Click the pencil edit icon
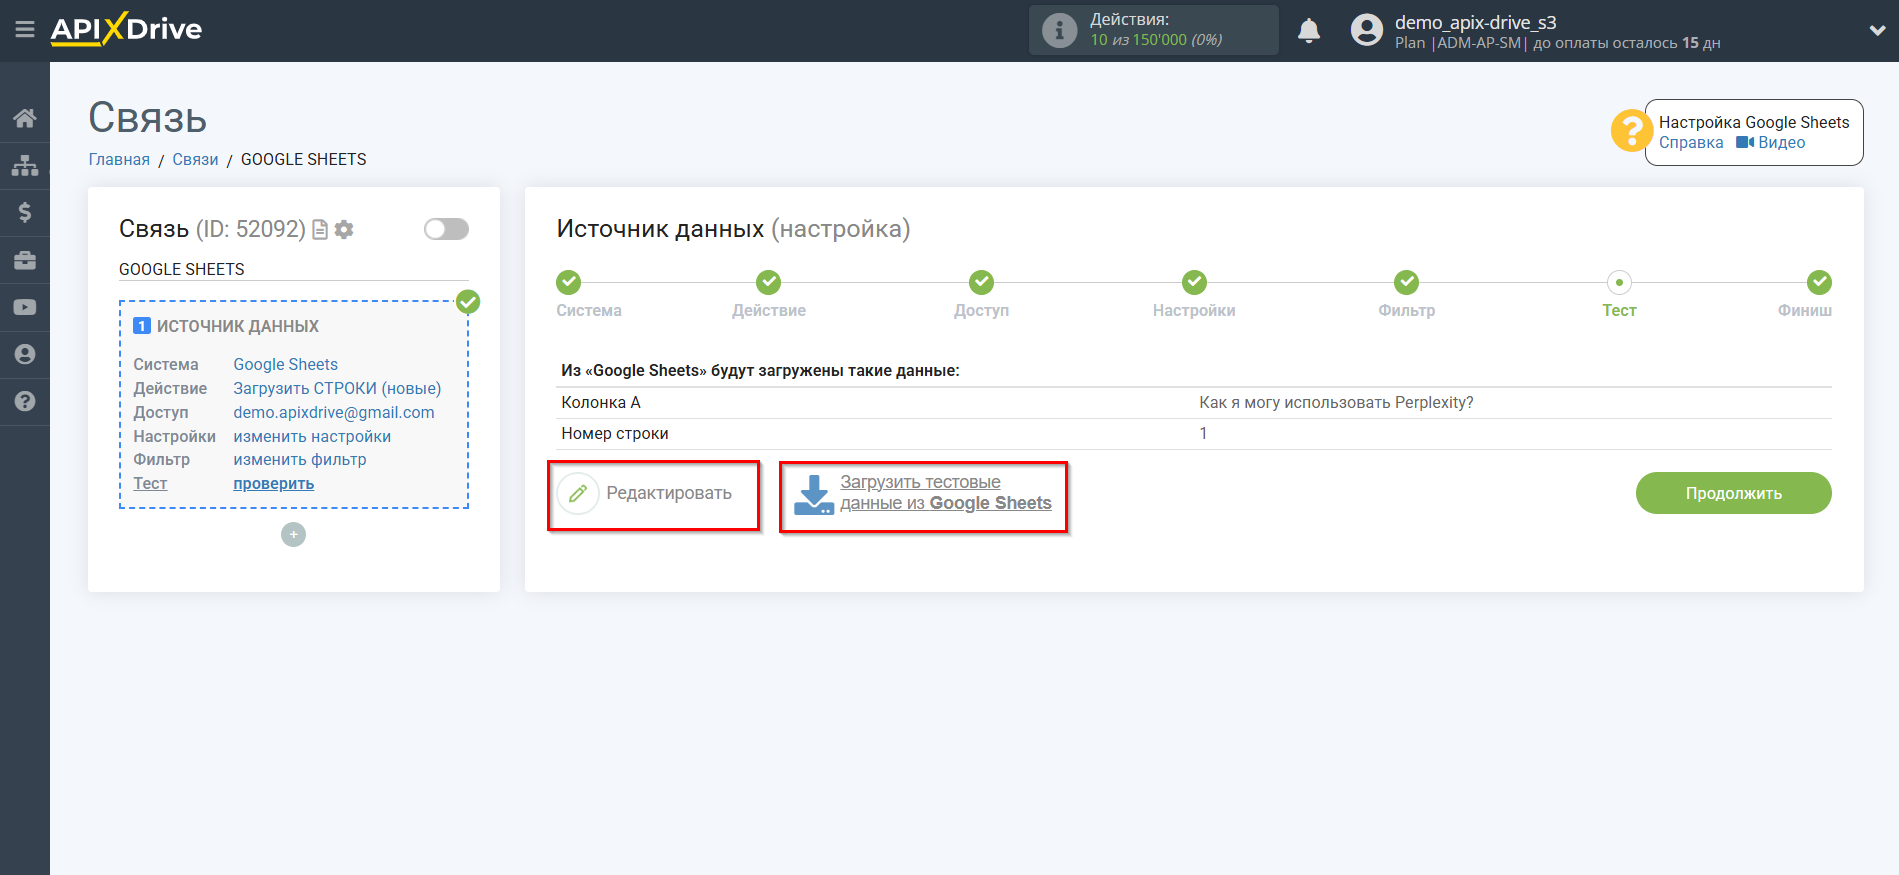 point(578,493)
